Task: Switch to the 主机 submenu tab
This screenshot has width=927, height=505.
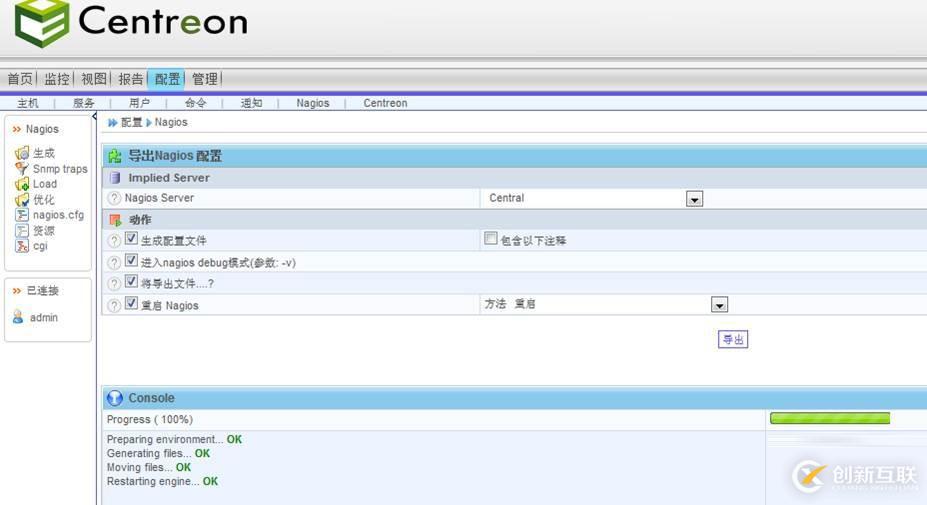Action: tap(28, 103)
